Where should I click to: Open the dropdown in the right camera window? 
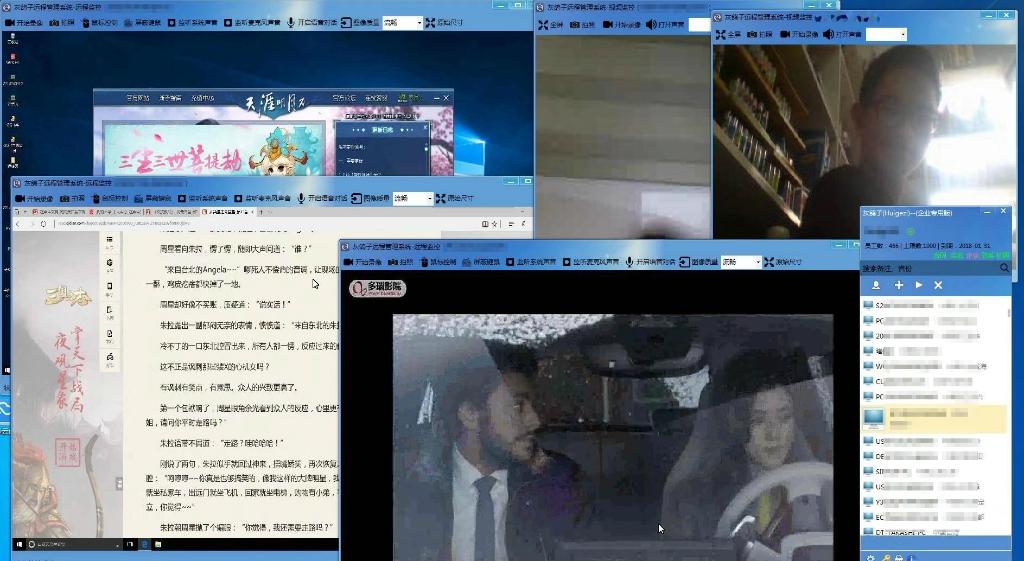point(886,35)
